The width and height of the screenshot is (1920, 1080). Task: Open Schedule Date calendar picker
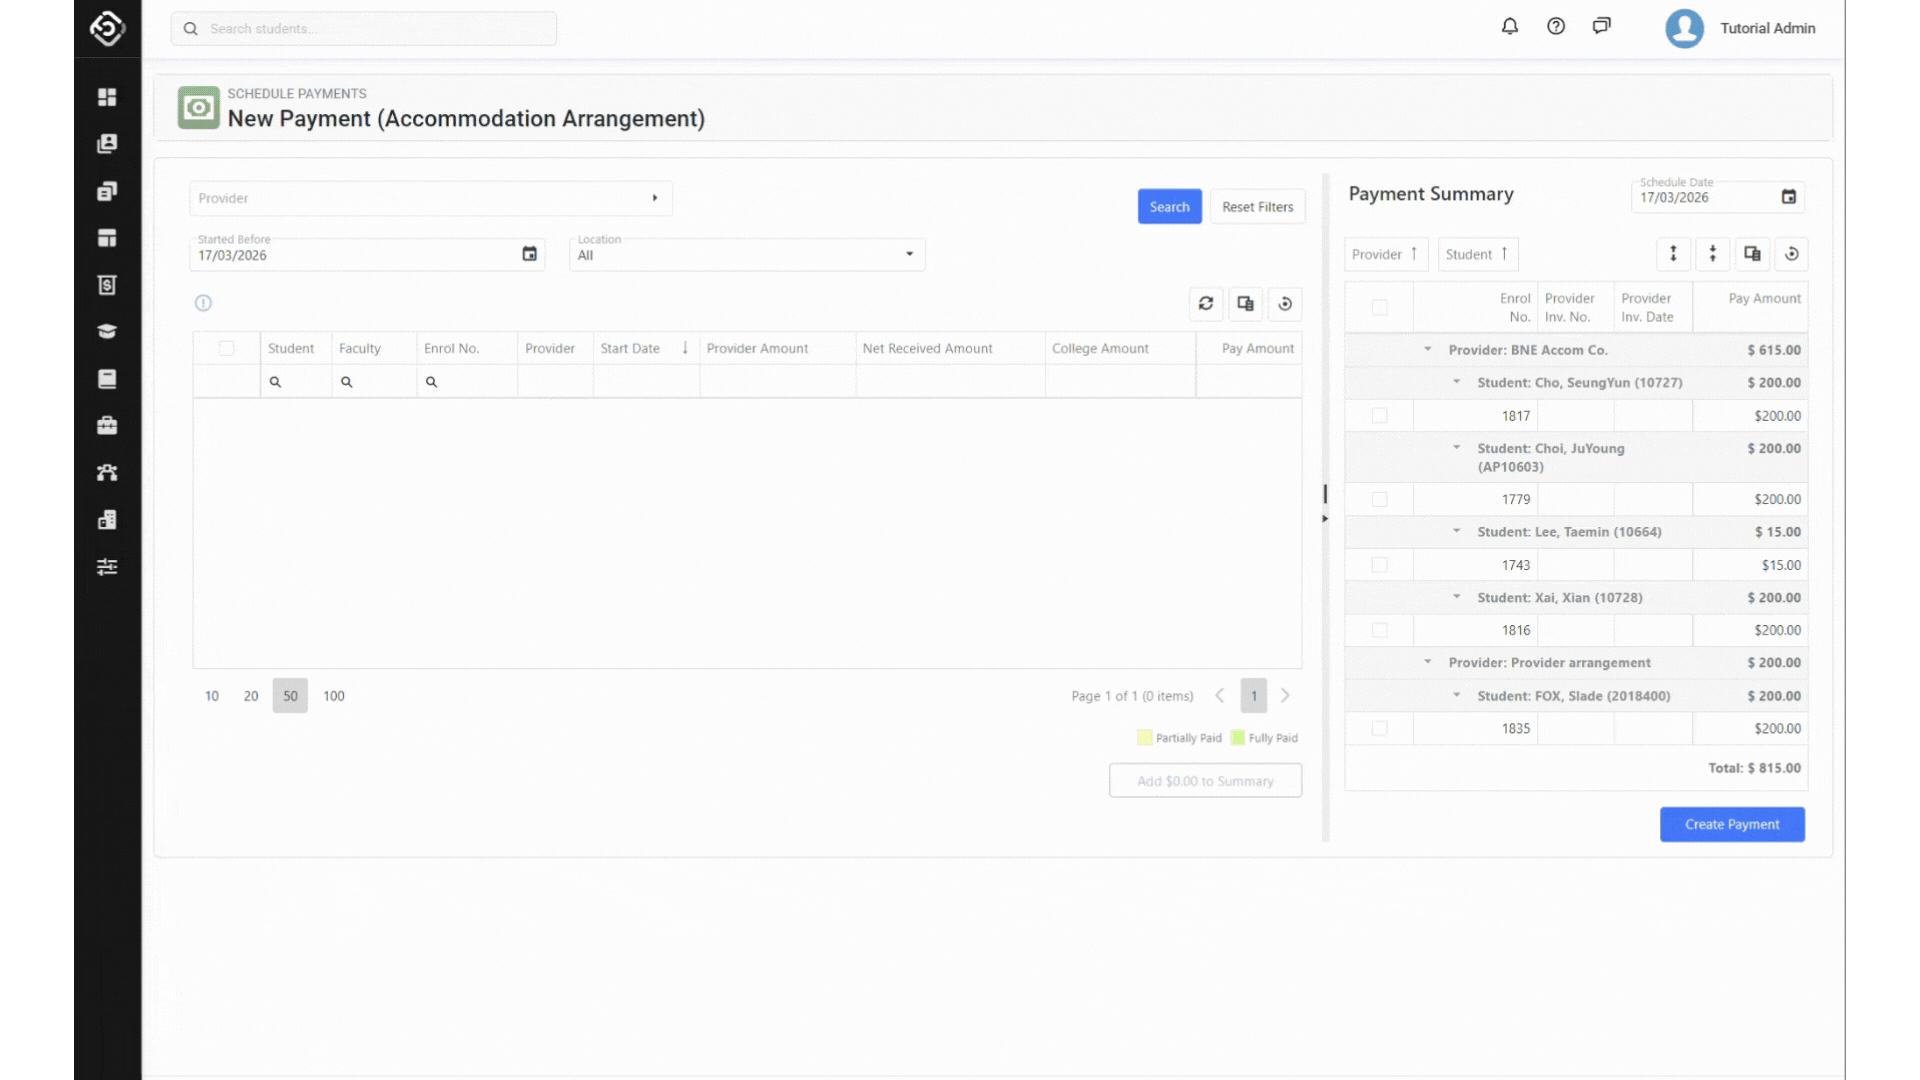(1789, 197)
